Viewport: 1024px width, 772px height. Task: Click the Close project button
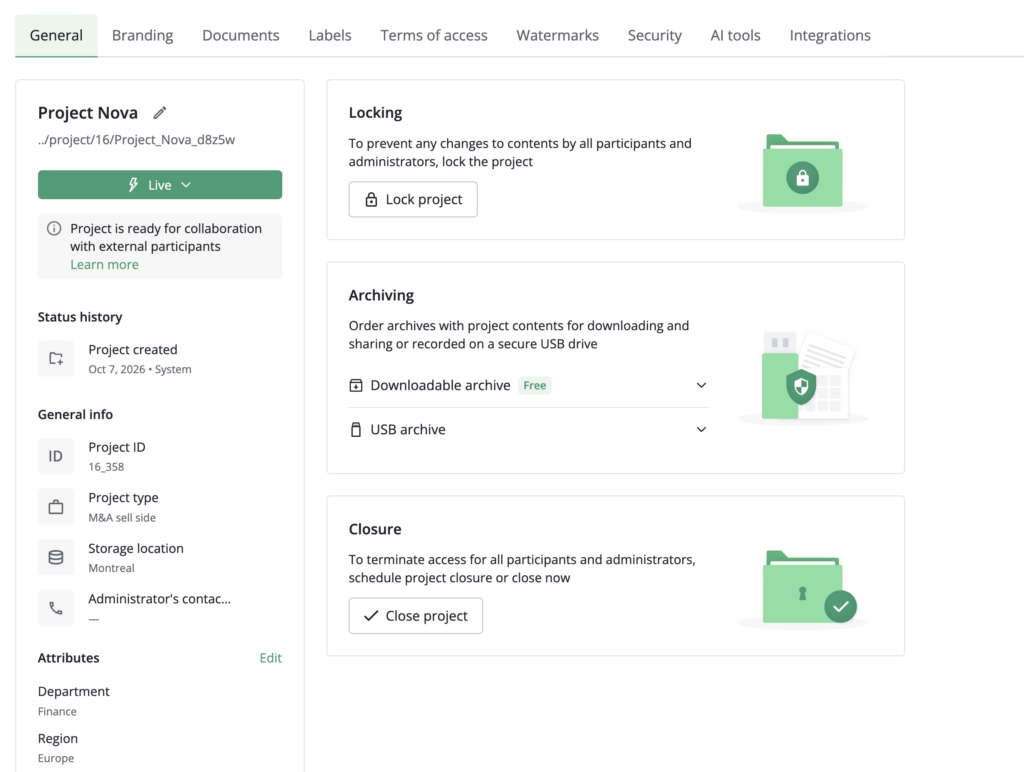416,616
